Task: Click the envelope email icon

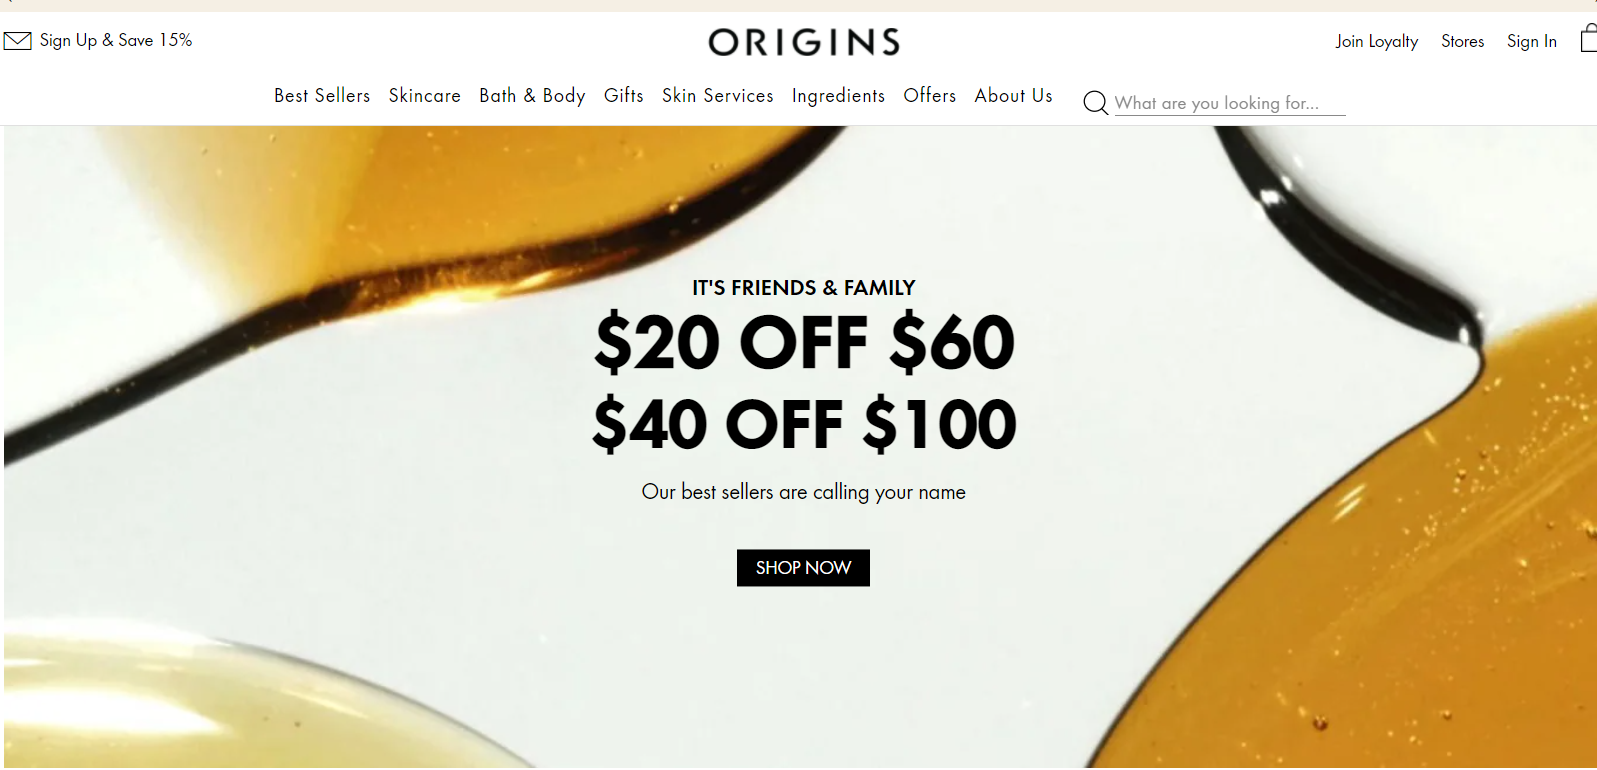Action: [17, 41]
